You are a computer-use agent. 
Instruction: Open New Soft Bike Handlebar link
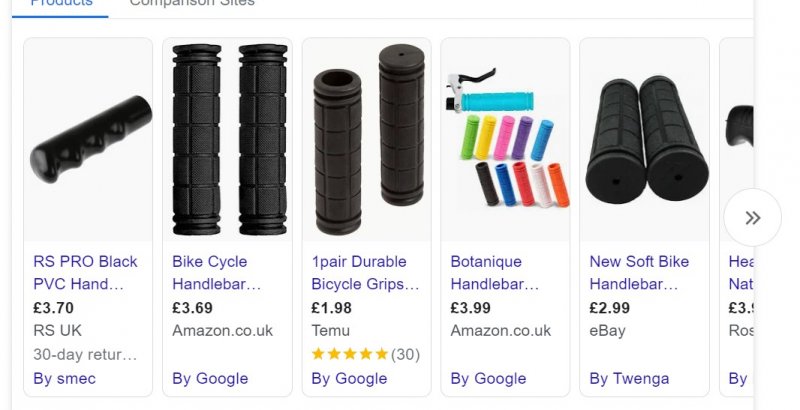pyautogui.click(x=639, y=272)
